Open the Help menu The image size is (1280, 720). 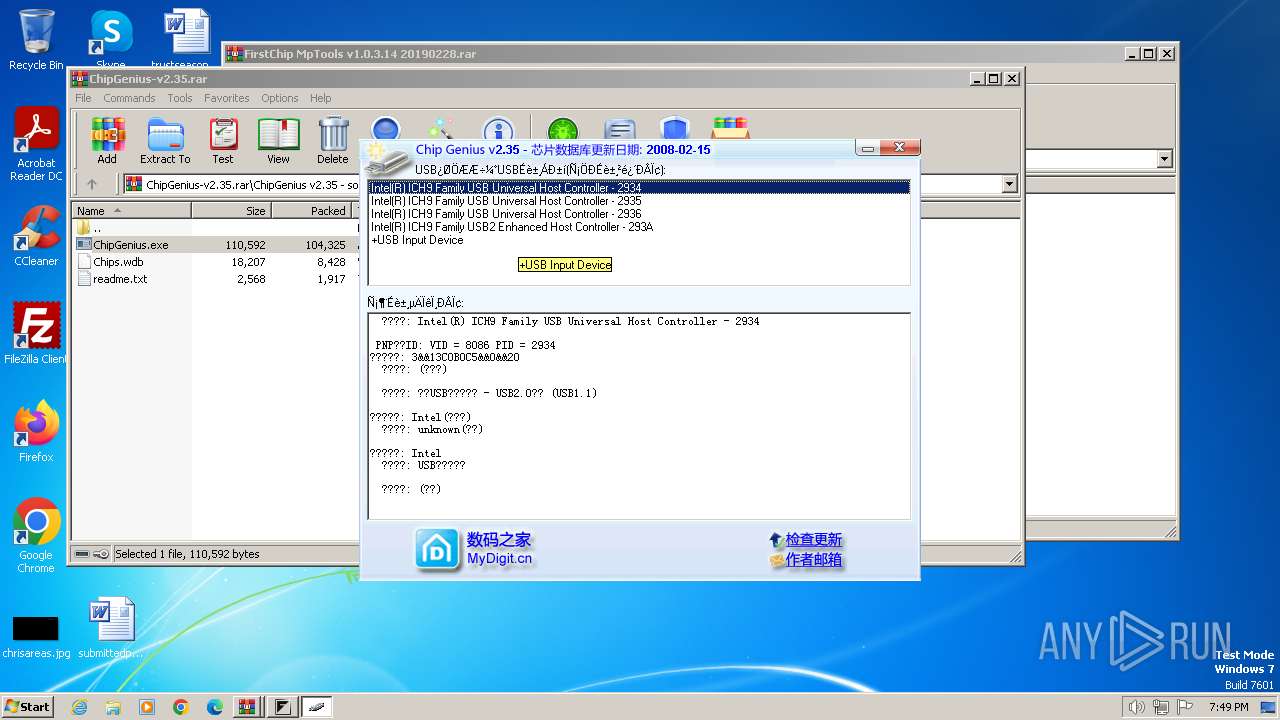[x=321, y=98]
